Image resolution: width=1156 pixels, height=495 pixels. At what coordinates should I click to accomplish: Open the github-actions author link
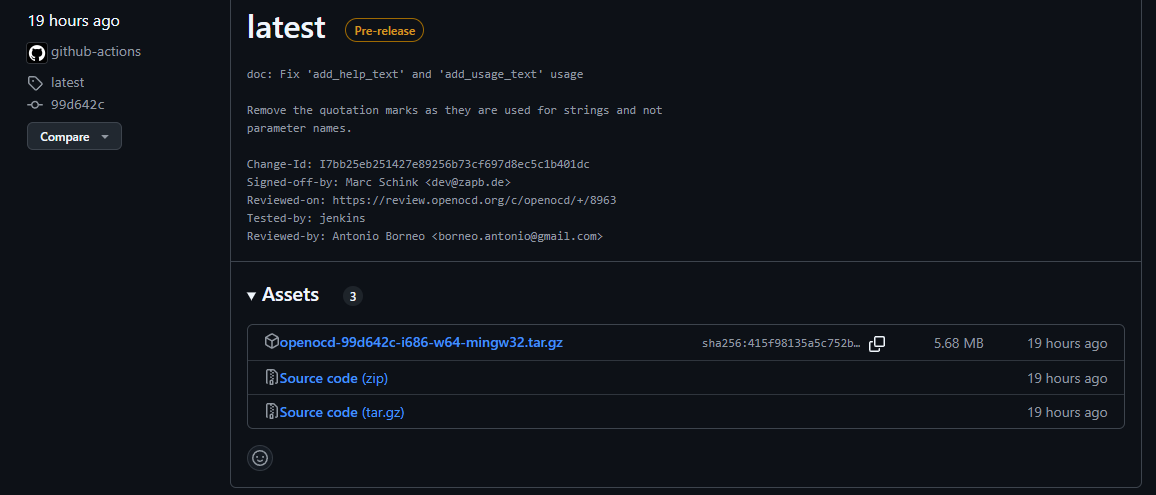pos(96,52)
